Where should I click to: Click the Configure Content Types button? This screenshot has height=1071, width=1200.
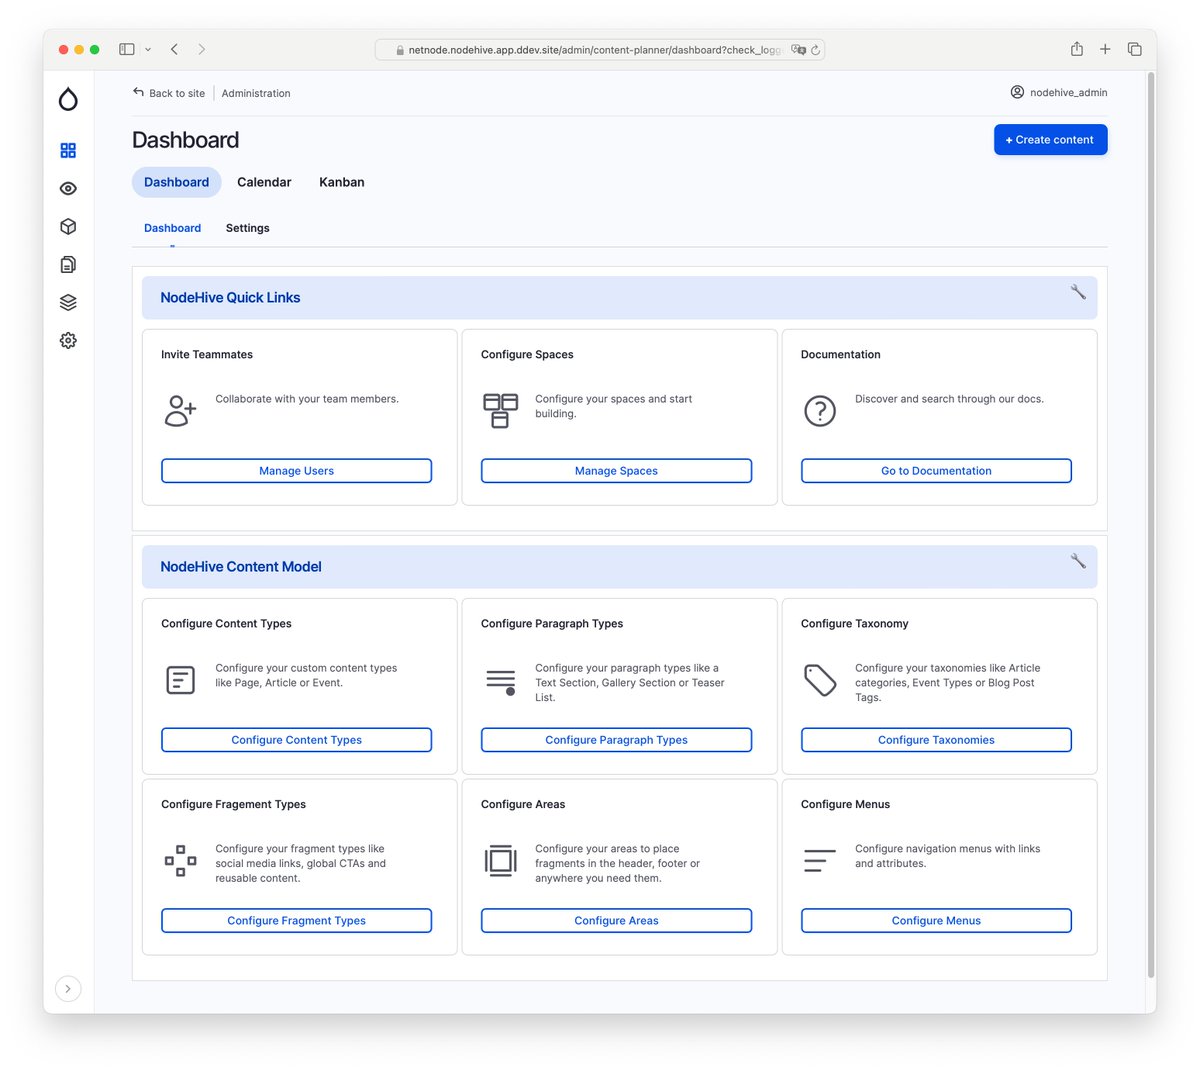click(x=297, y=740)
